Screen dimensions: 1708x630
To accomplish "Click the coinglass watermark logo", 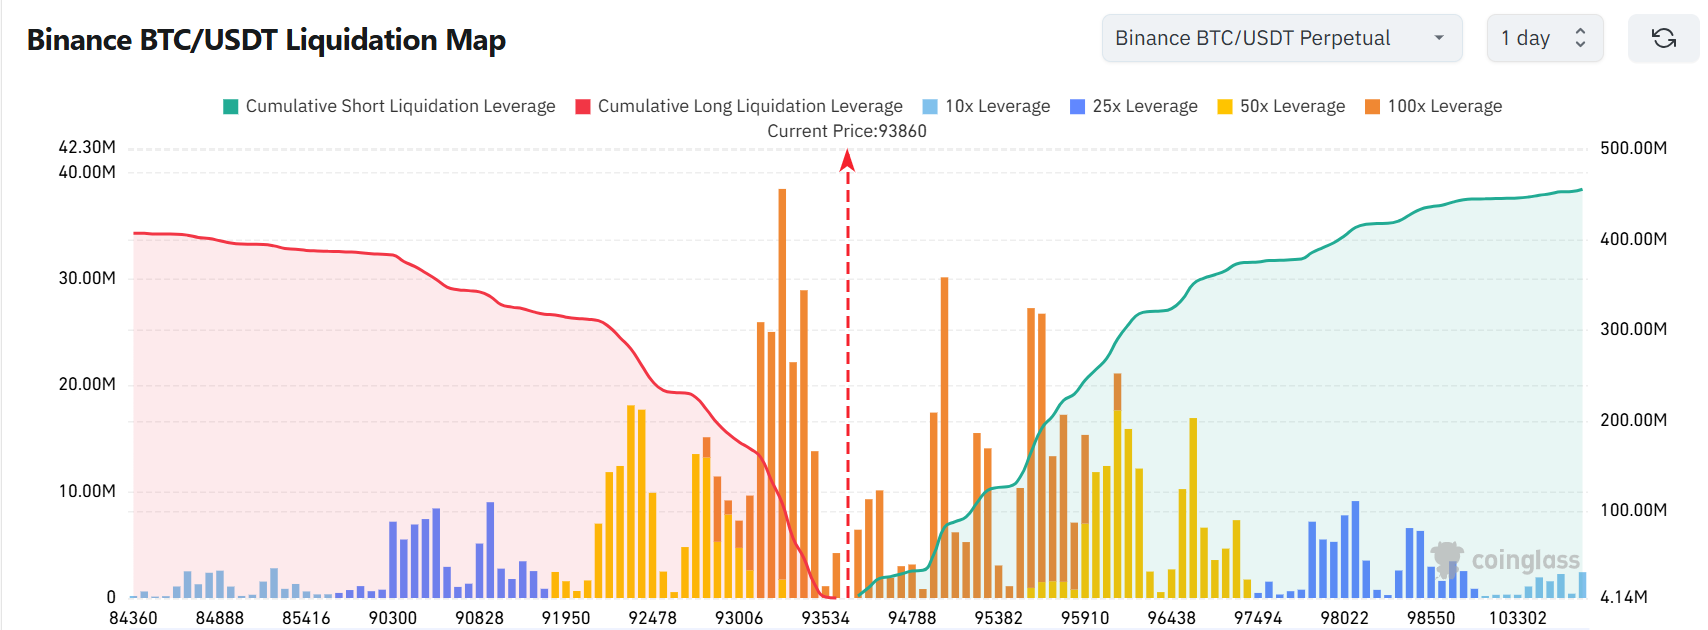I will tap(1506, 560).
